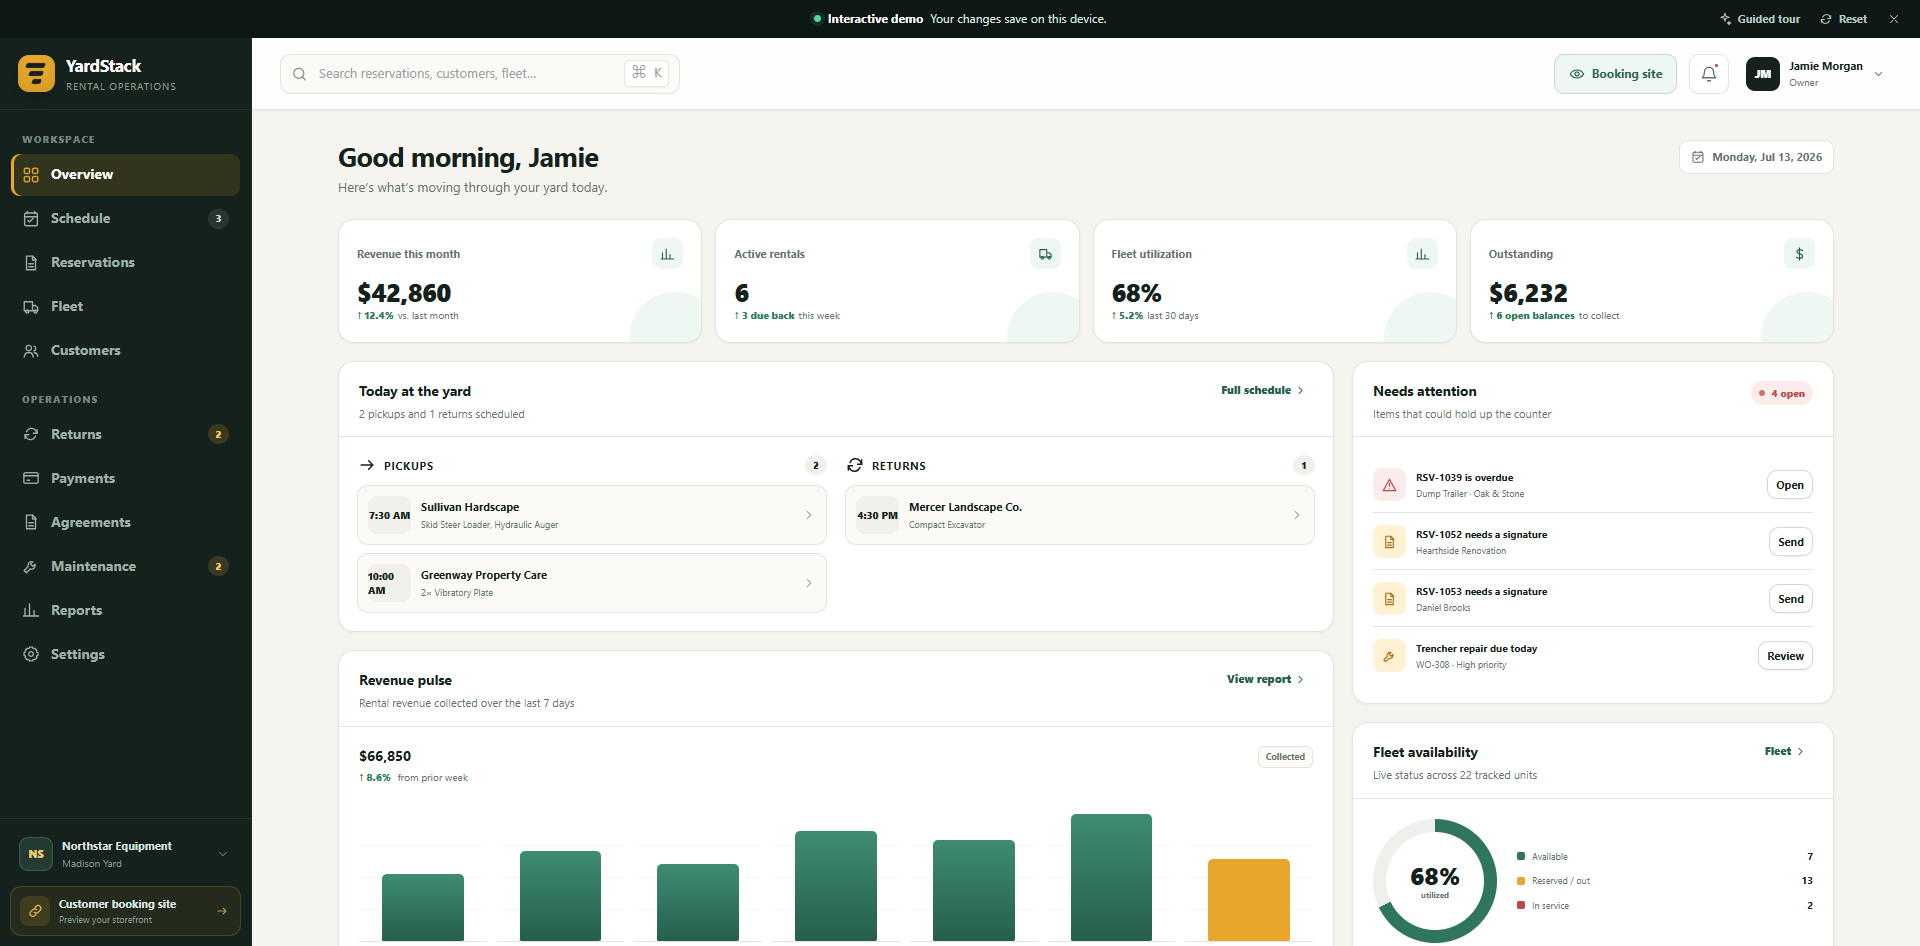Click the Outstanding dollar icon
The image size is (1920, 946).
[x=1799, y=254]
